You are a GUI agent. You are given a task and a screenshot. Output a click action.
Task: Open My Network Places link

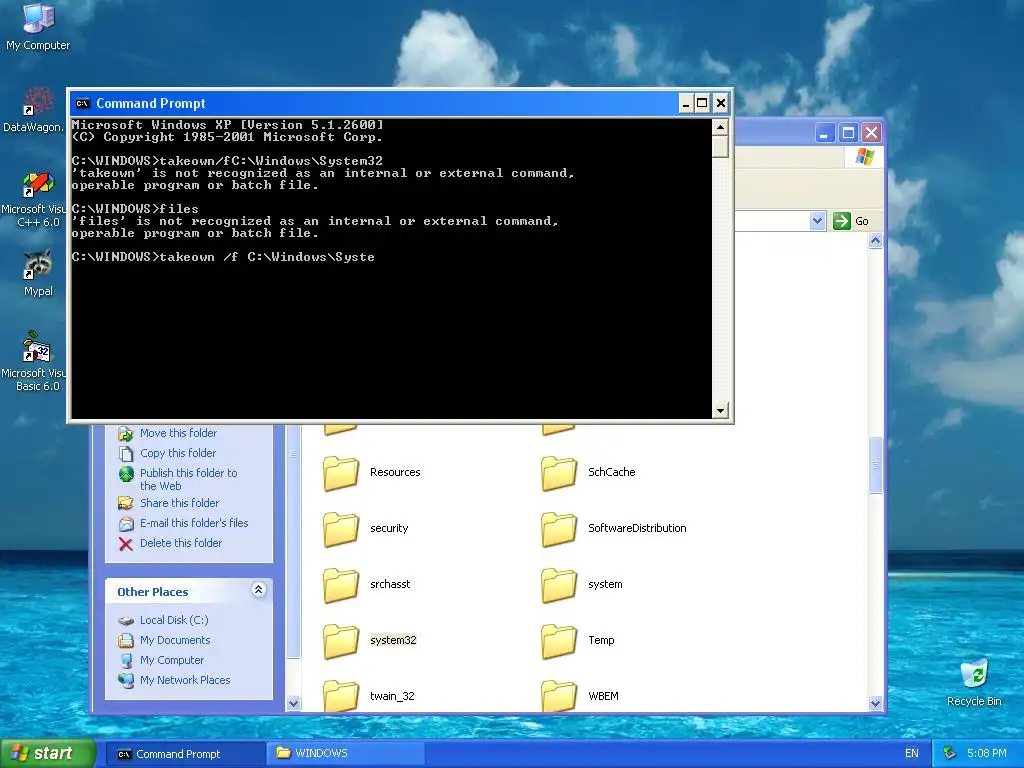click(185, 680)
